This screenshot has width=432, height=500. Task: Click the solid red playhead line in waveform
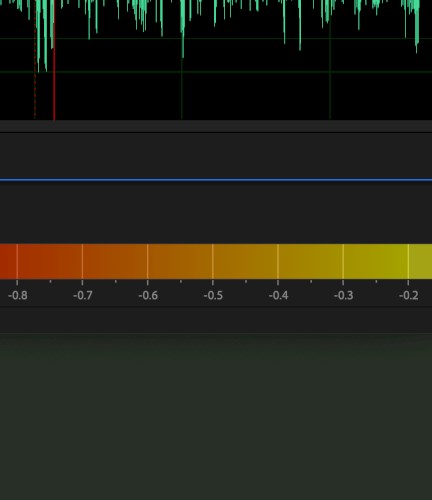click(x=54, y=60)
